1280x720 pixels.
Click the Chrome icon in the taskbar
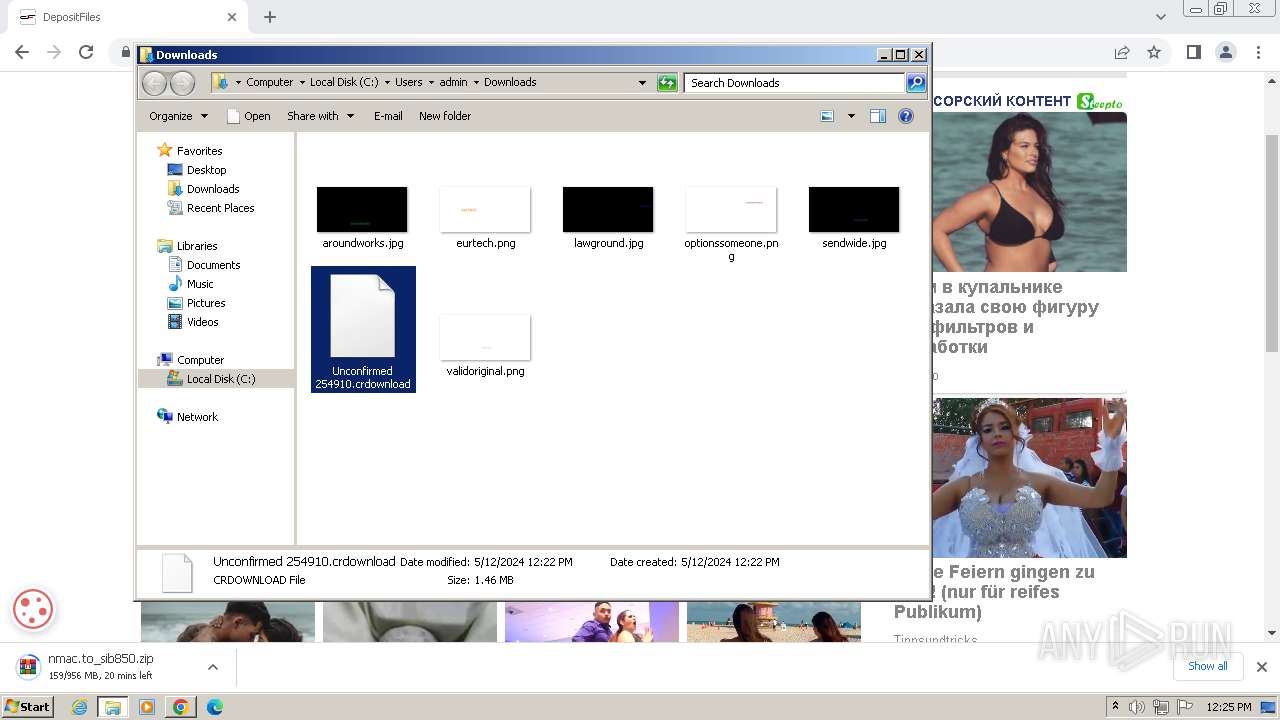pyautogui.click(x=180, y=707)
